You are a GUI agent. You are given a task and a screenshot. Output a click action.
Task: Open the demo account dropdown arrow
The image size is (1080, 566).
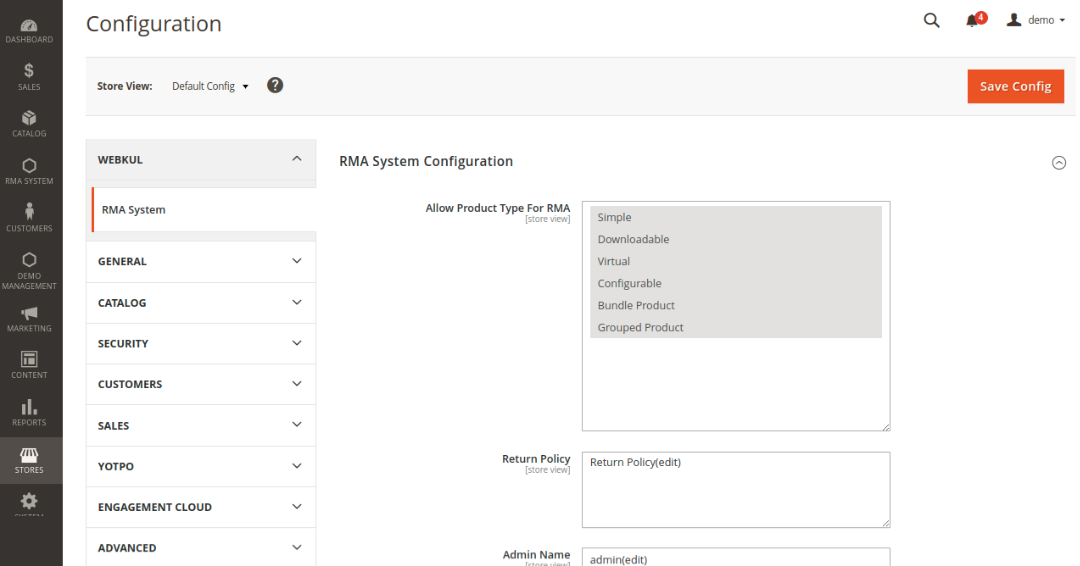(x=1062, y=21)
